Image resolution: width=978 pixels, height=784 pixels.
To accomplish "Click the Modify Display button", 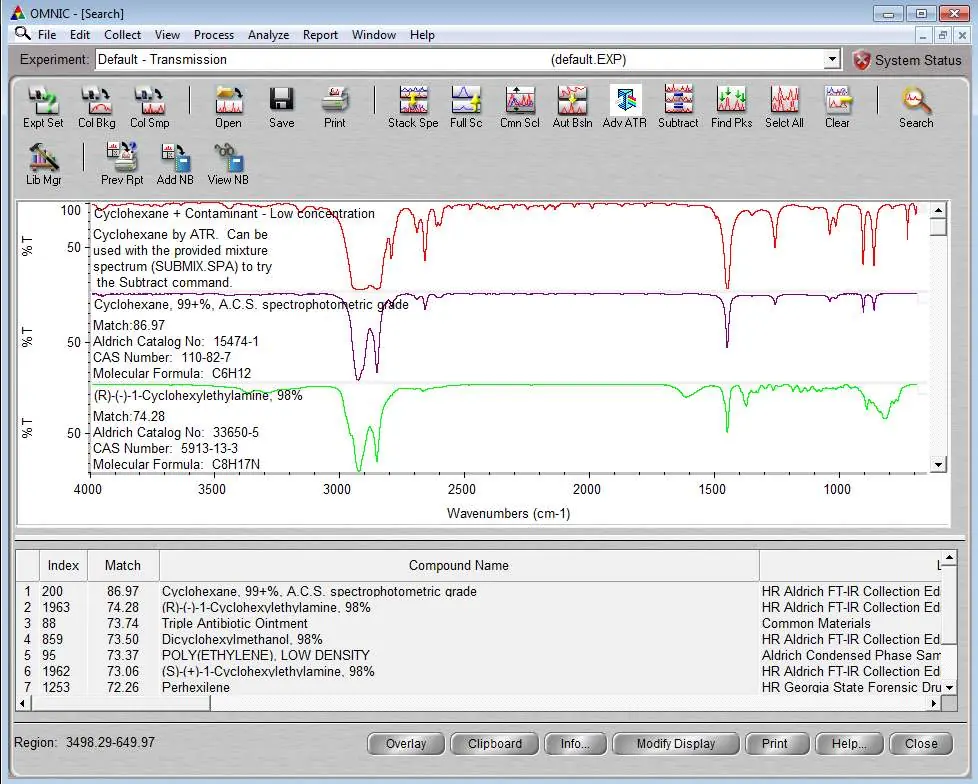I will click(x=676, y=743).
